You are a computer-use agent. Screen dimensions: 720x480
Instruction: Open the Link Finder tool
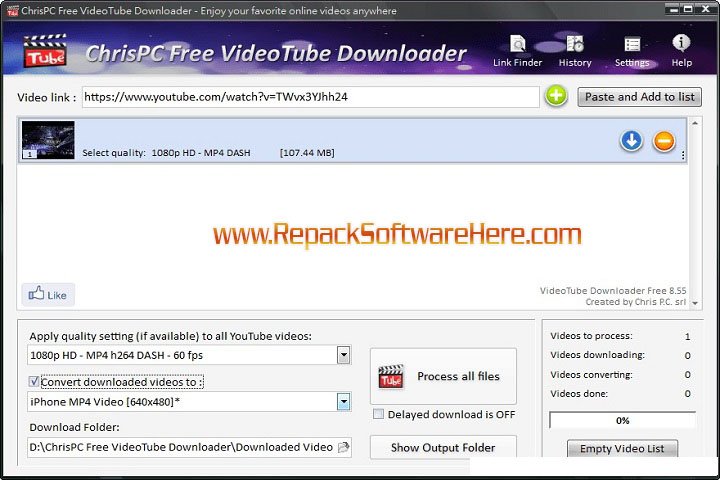[x=518, y=51]
